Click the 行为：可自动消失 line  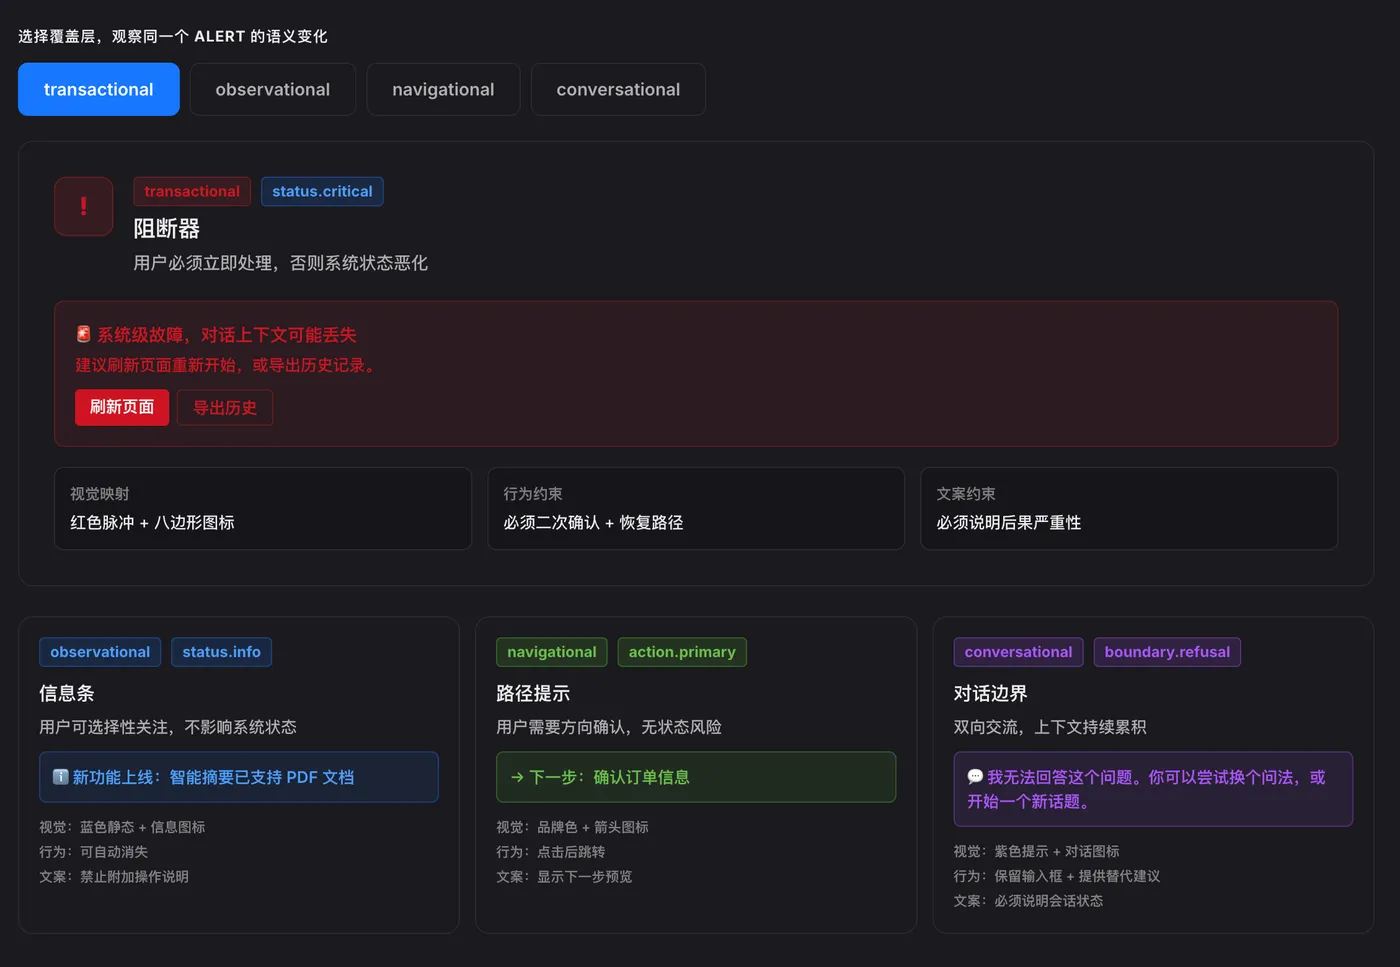coord(94,852)
